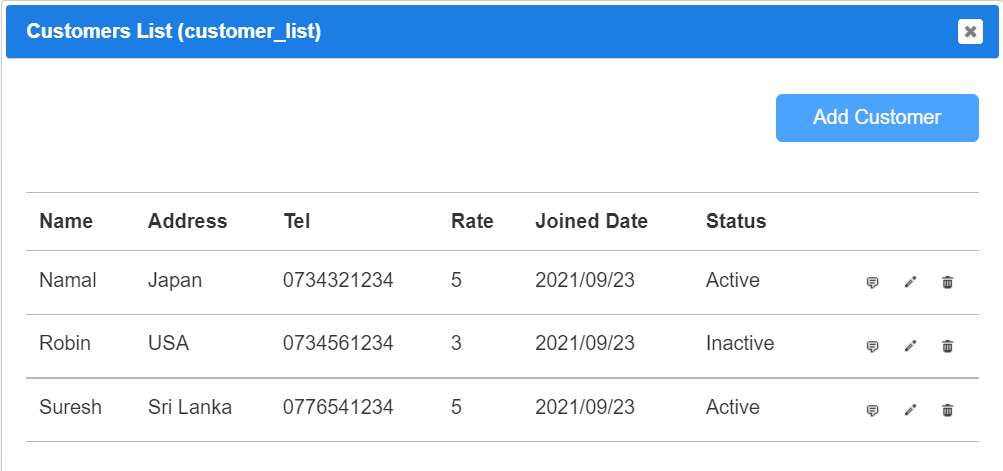Viewport: 1003px width, 471px height.
Task: Click phone number 0734561234
Action: click(338, 344)
